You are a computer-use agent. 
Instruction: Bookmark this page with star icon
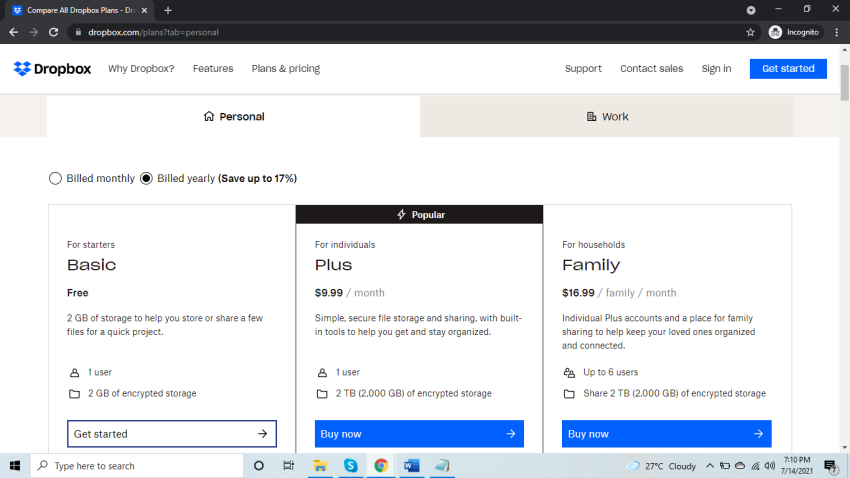click(750, 33)
